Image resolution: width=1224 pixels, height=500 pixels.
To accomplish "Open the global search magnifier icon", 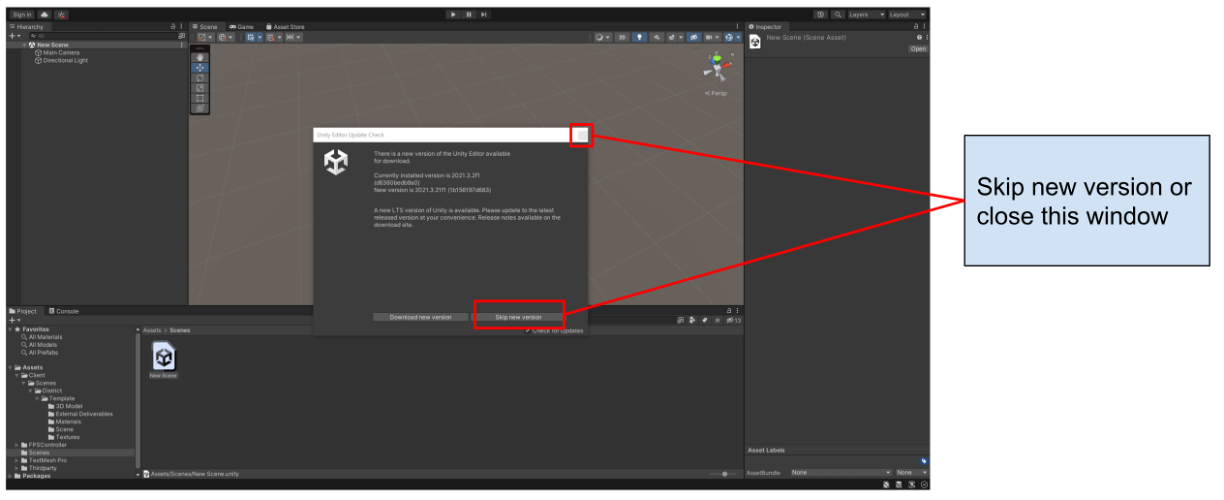I will [x=837, y=15].
